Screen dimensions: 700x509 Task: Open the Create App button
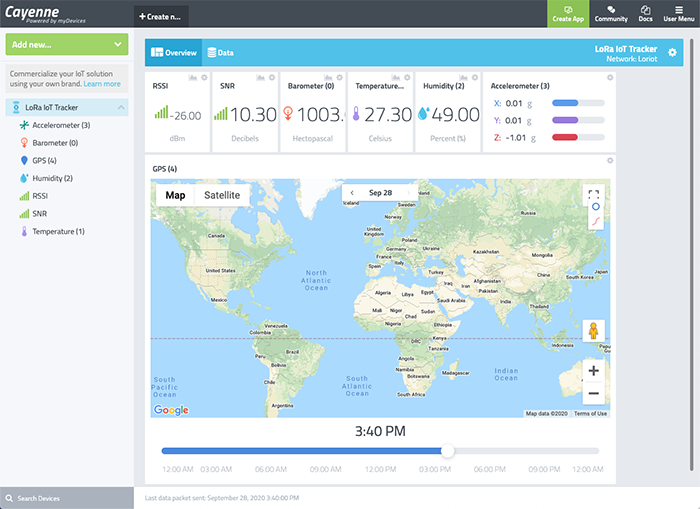(x=568, y=14)
